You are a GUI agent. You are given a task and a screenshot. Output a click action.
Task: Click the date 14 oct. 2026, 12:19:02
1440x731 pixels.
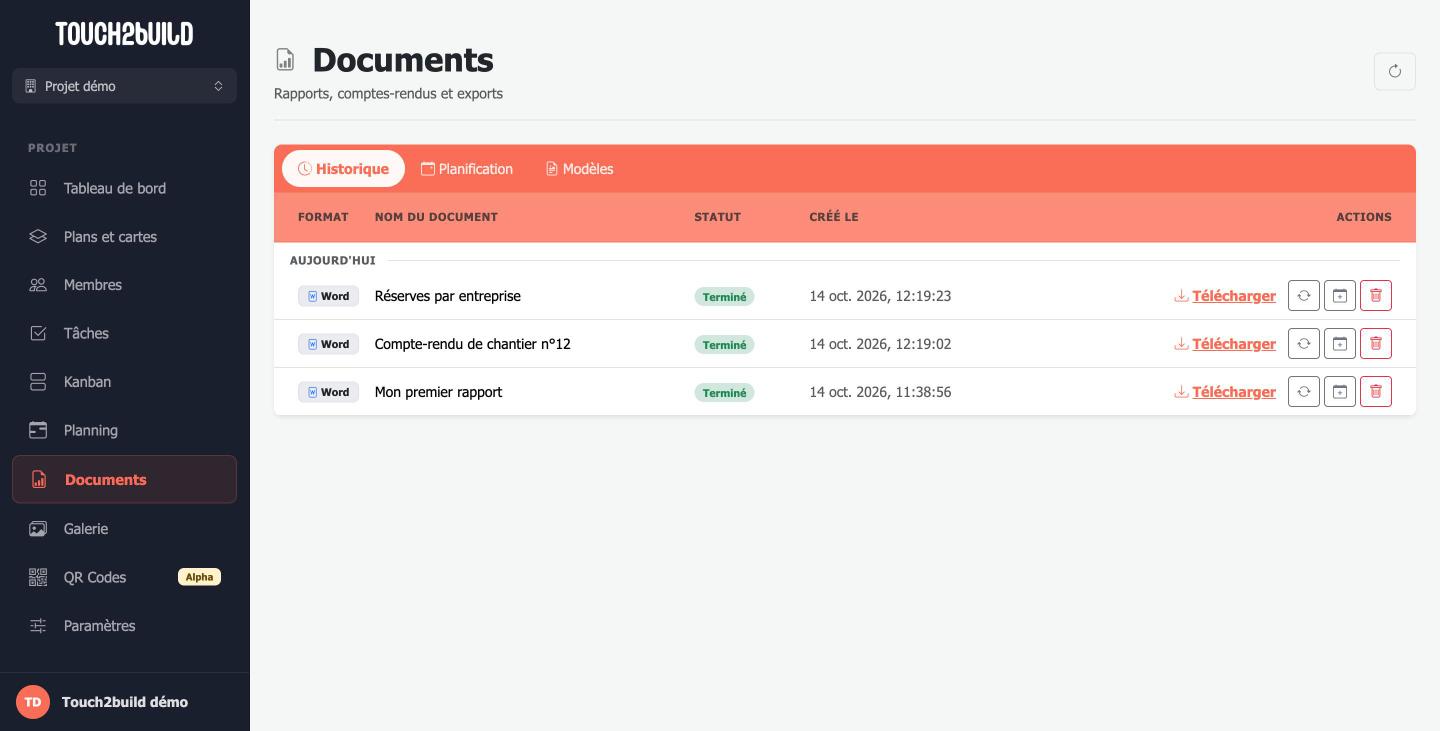coord(880,344)
